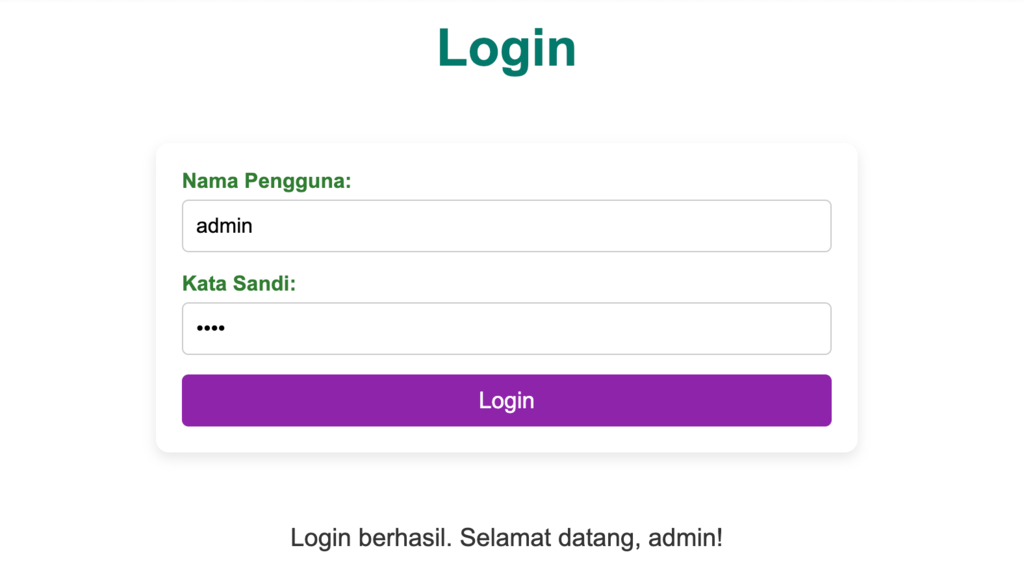The height and width of the screenshot is (576, 1024).
Task: Click the green Login title text
Action: [x=506, y=47]
